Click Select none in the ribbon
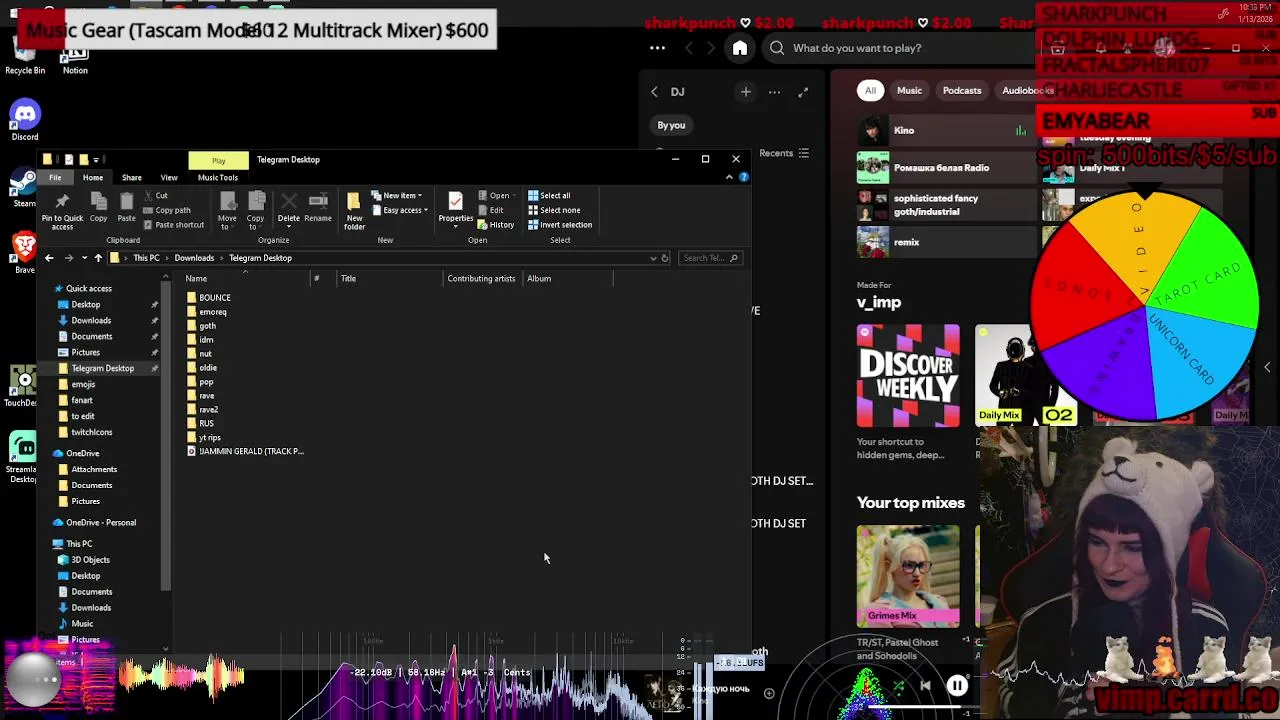1280x720 pixels. [x=553, y=210]
